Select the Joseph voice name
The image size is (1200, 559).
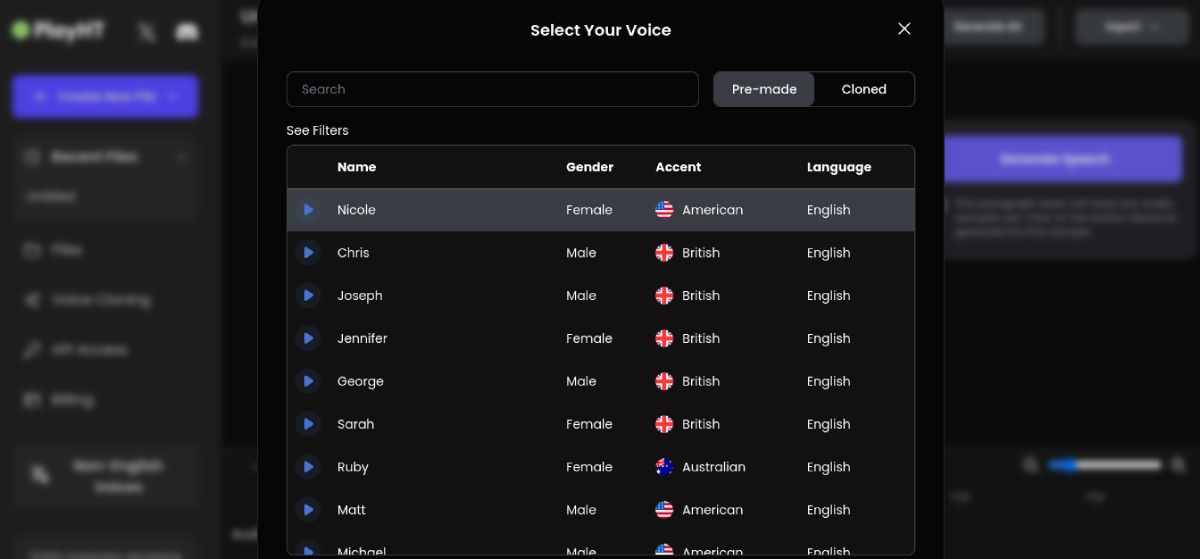(360, 296)
